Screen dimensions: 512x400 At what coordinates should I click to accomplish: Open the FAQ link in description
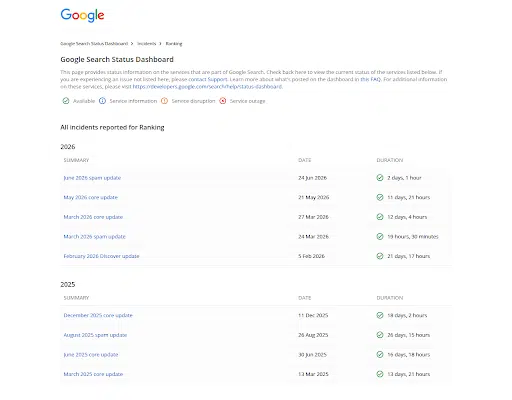pos(370,79)
